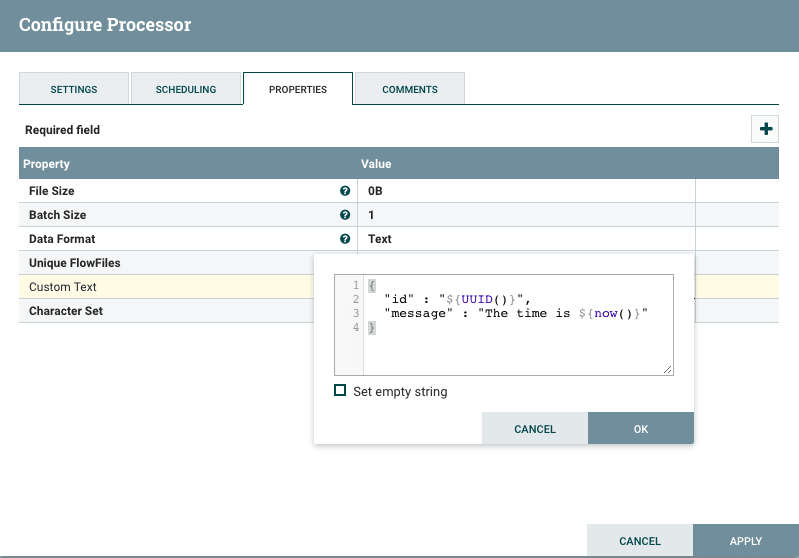Image resolution: width=799 pixels, height=558 pixels.
Task: Cancel the Configure Processor dialog
Action: pyautogui.click(x=640, y=541)
